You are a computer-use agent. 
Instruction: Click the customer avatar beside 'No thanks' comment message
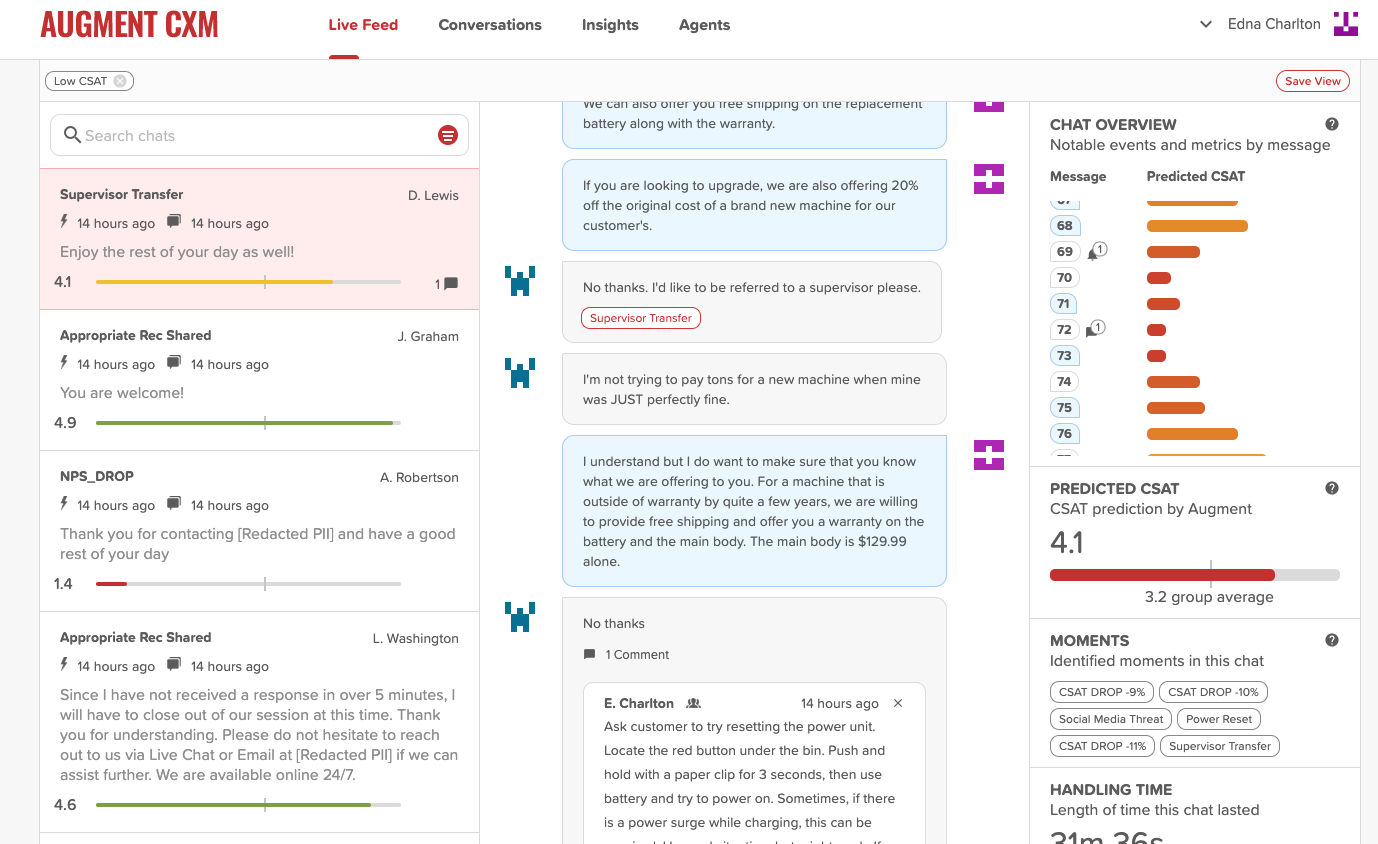coord(520,617)
